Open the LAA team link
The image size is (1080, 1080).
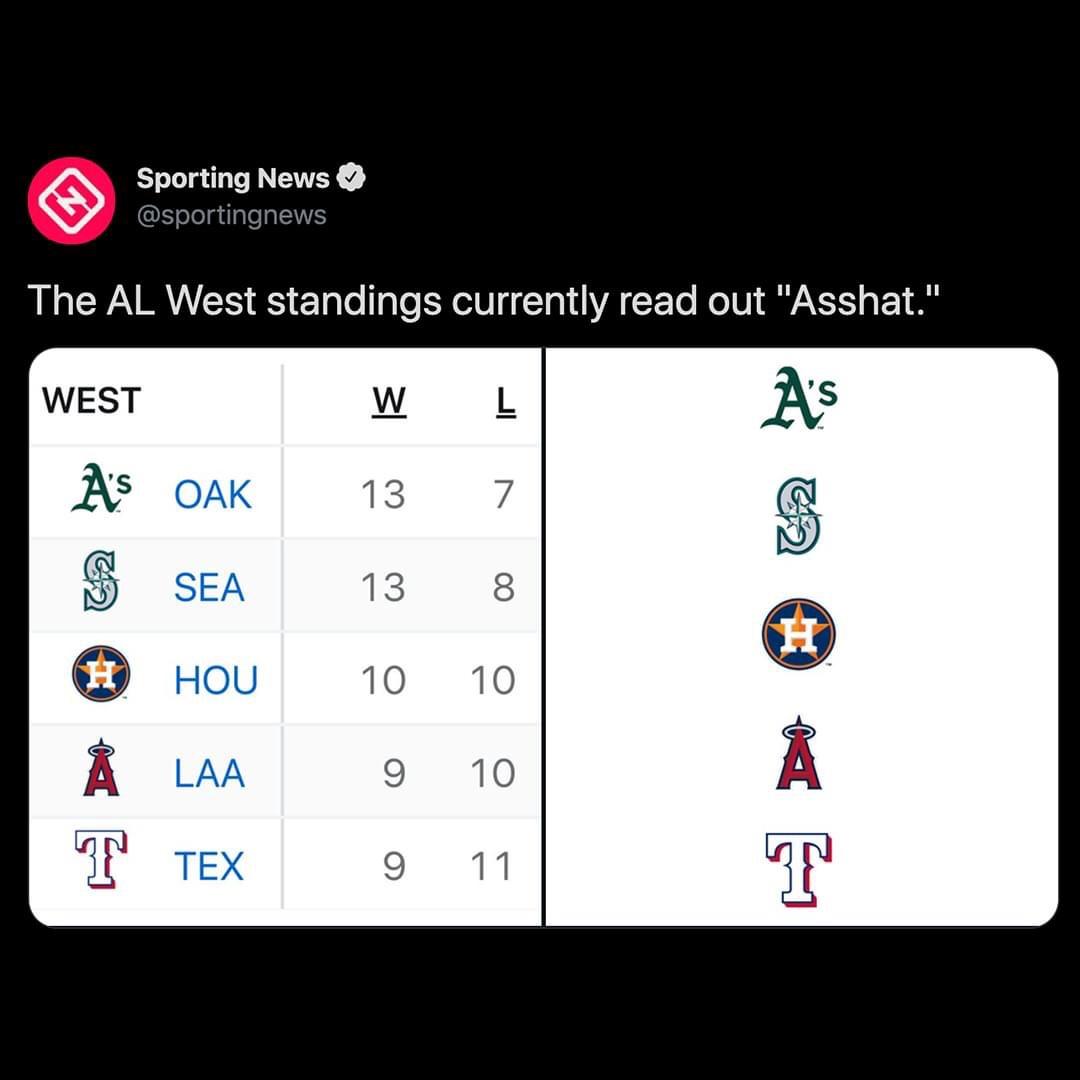pyautogui.click(x=209, y=773)
